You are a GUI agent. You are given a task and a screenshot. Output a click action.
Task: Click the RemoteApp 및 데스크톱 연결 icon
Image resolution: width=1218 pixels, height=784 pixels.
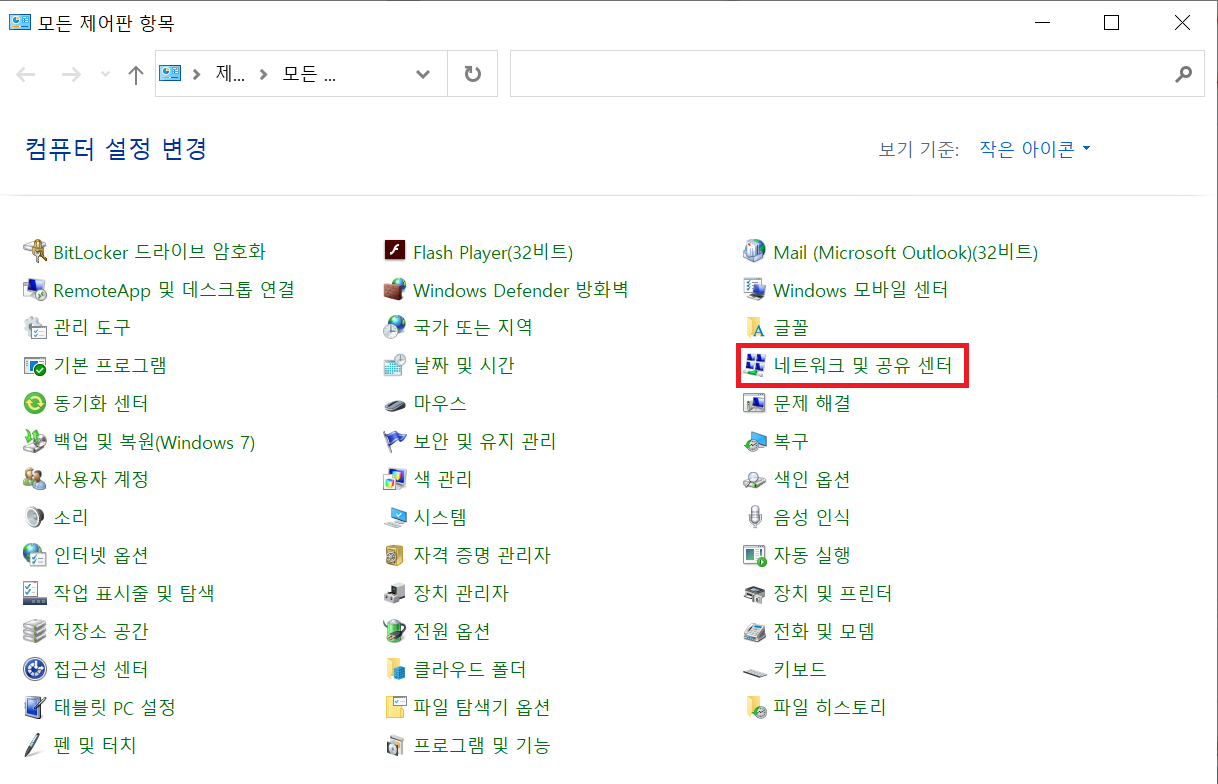click(x=35, y=289)
